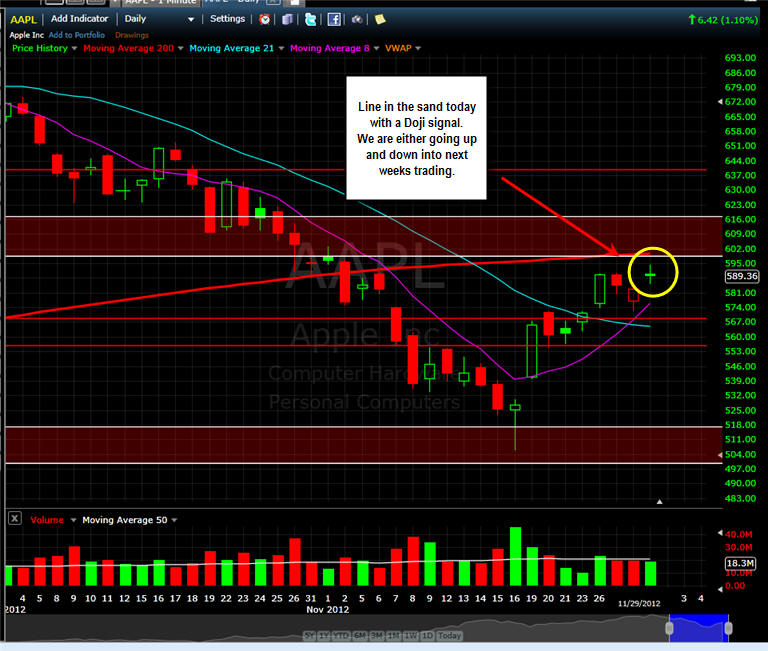This screenshot has height=651, width=768.
Task: Click the 40.0M volume axis label
Action: 738,534
